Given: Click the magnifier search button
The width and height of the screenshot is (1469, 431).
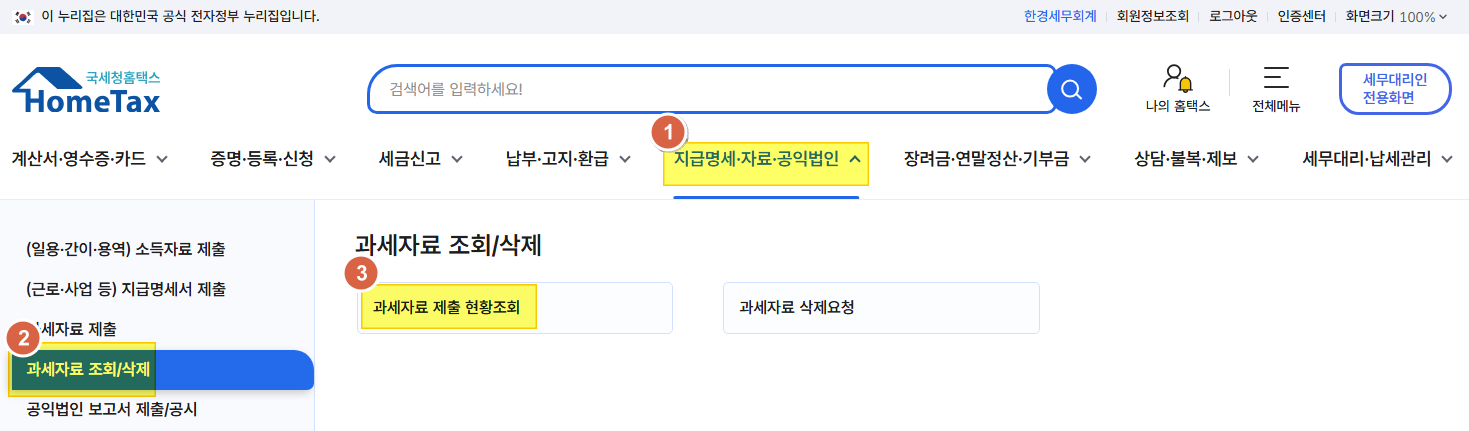Looking at the screenshot, I should point(1072,89).
